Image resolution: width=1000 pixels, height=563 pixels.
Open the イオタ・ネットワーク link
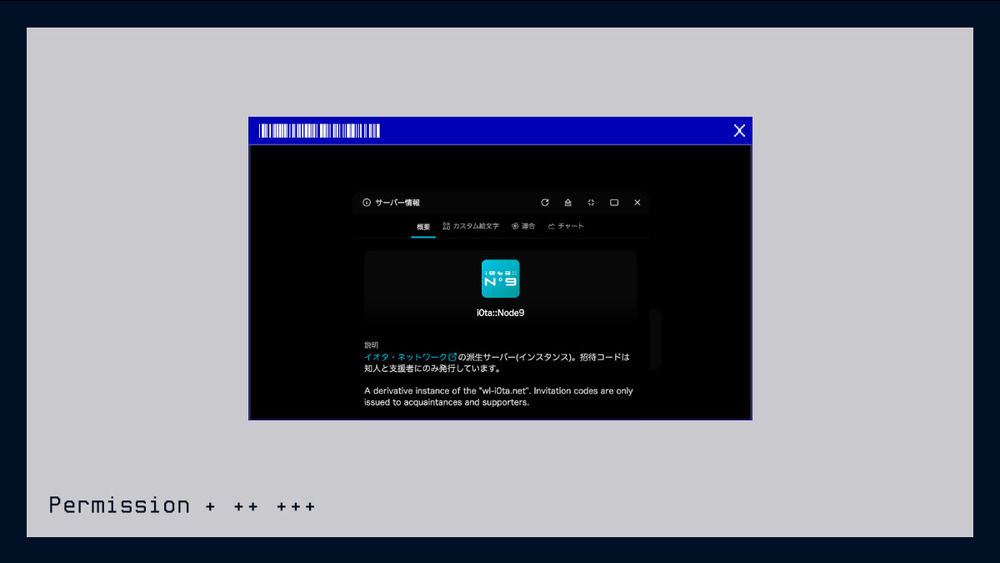tap(405, 356)
